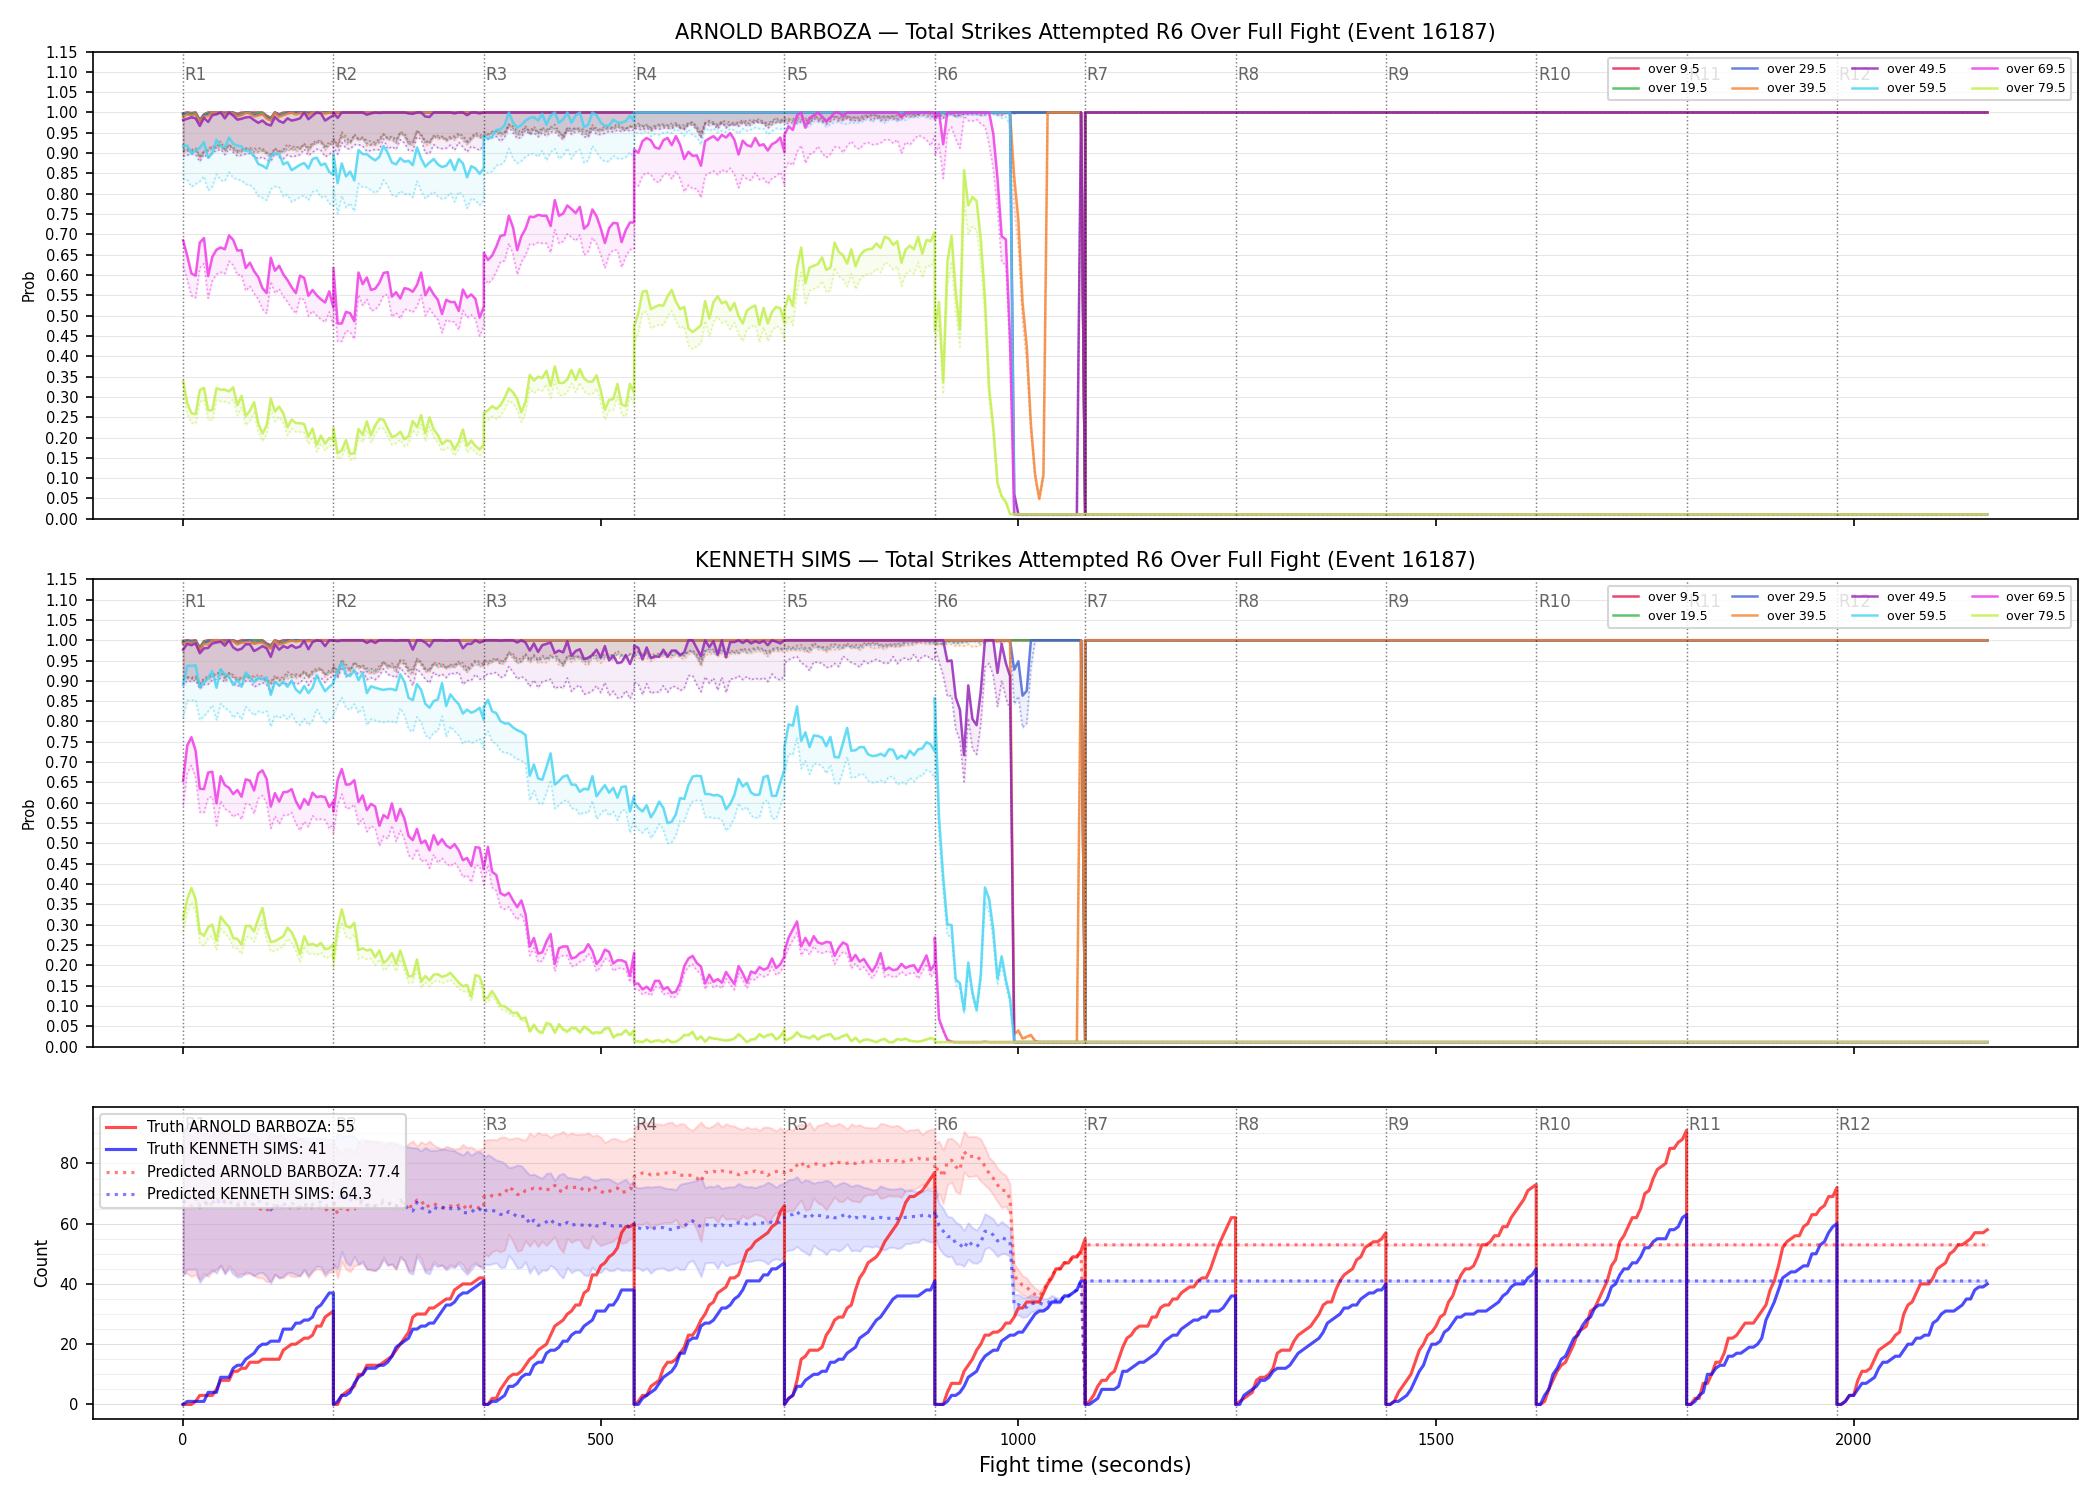Click the 1000 tick label on x-axis
The width and height of the screenshot is (2100, 1500).
pyautogui.click(x=1018, y=1440)
